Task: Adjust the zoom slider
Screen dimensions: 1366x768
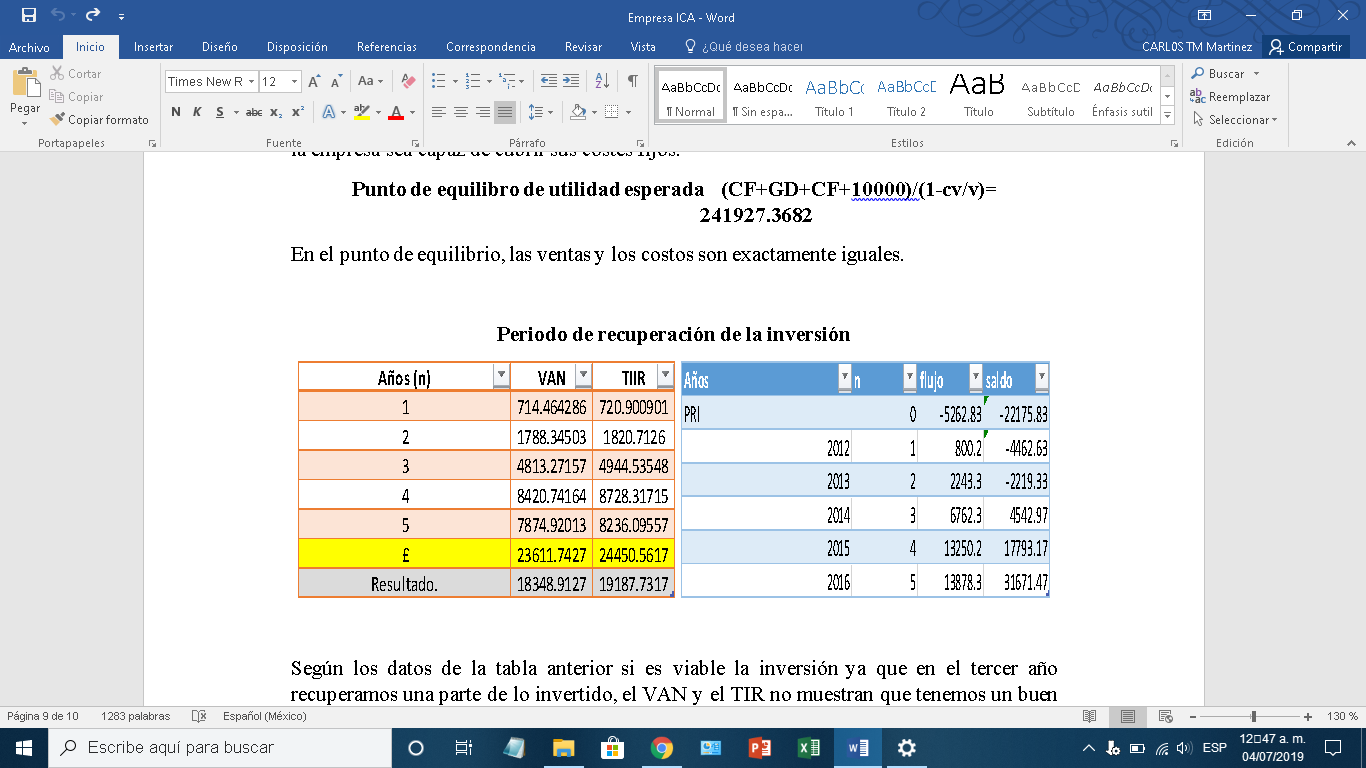Action: tap(1254, 716)
